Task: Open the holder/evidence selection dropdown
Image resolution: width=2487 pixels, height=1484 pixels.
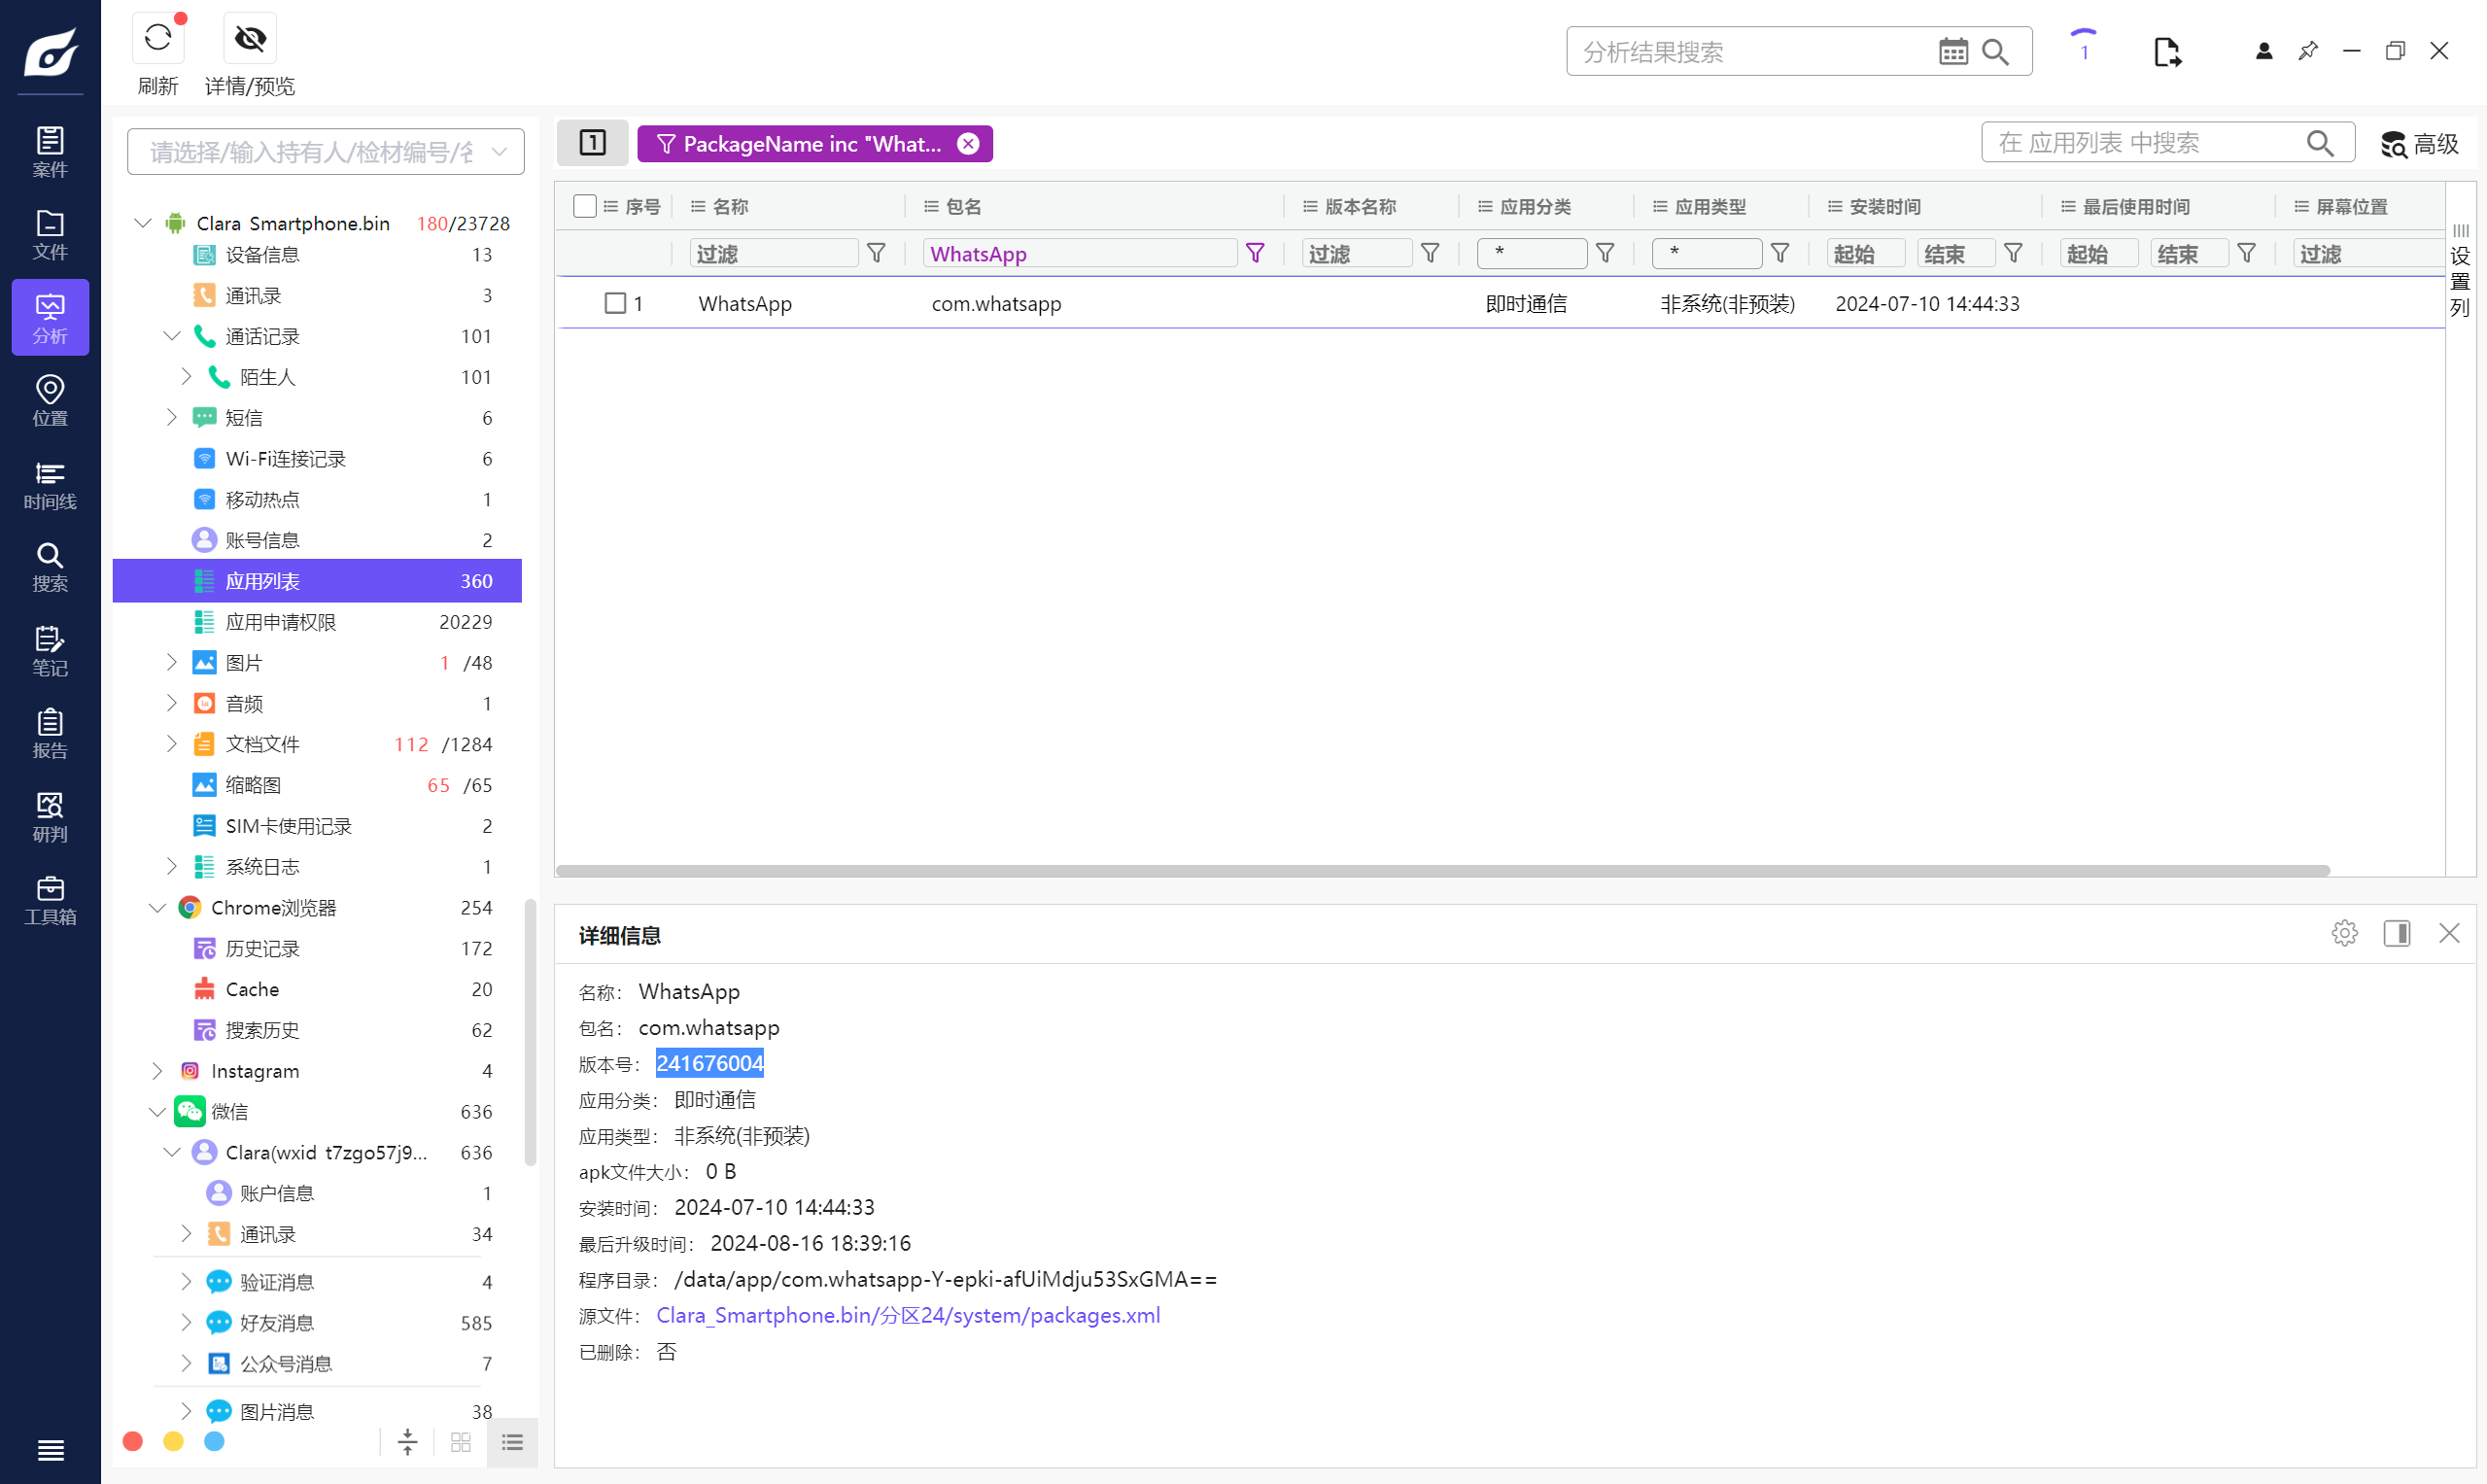Action: [x=500, y=152]
